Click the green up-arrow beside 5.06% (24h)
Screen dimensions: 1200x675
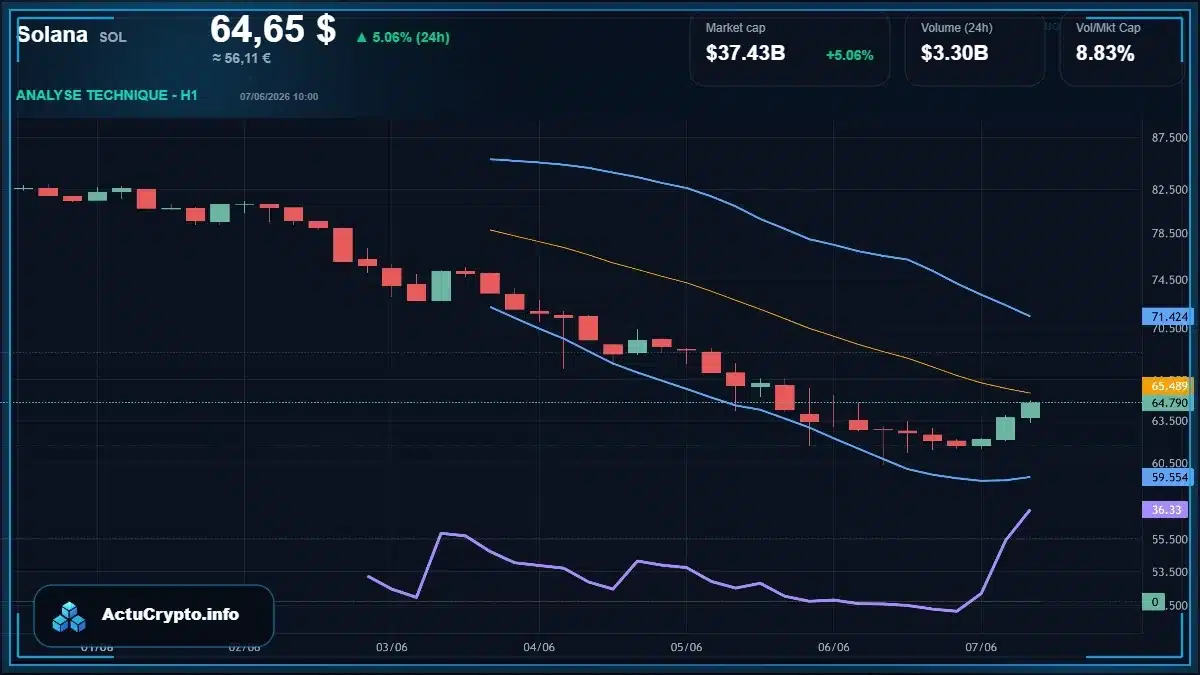click(361, 38)
